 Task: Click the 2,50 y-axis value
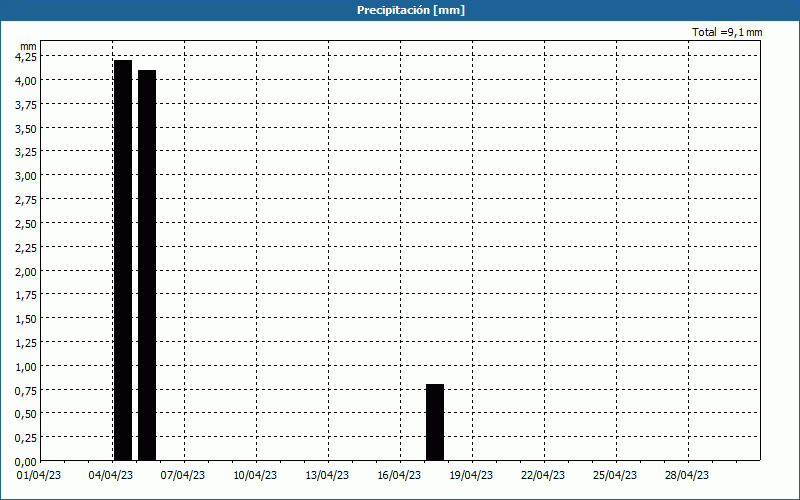coord(26,223)
